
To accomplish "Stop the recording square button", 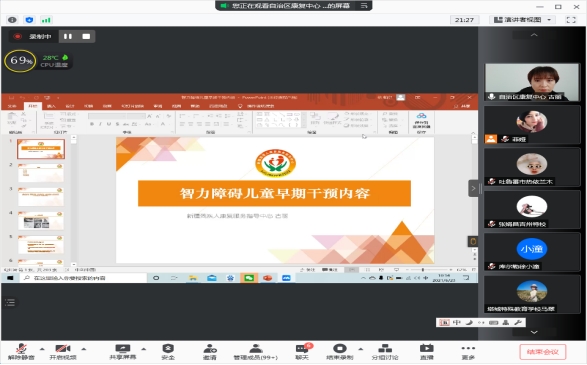I will (86, 36).
